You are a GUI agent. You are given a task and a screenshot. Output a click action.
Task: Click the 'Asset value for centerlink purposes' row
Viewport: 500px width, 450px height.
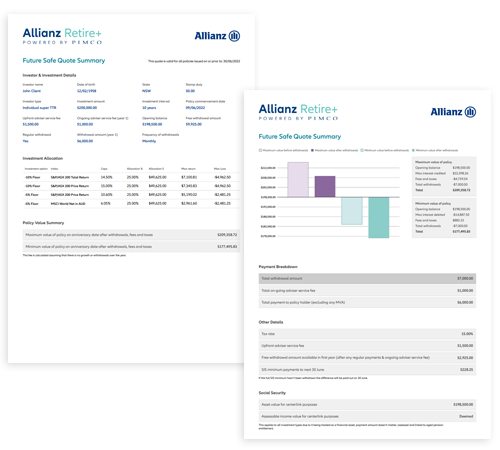pyautogui.click(x=367, y=404)
